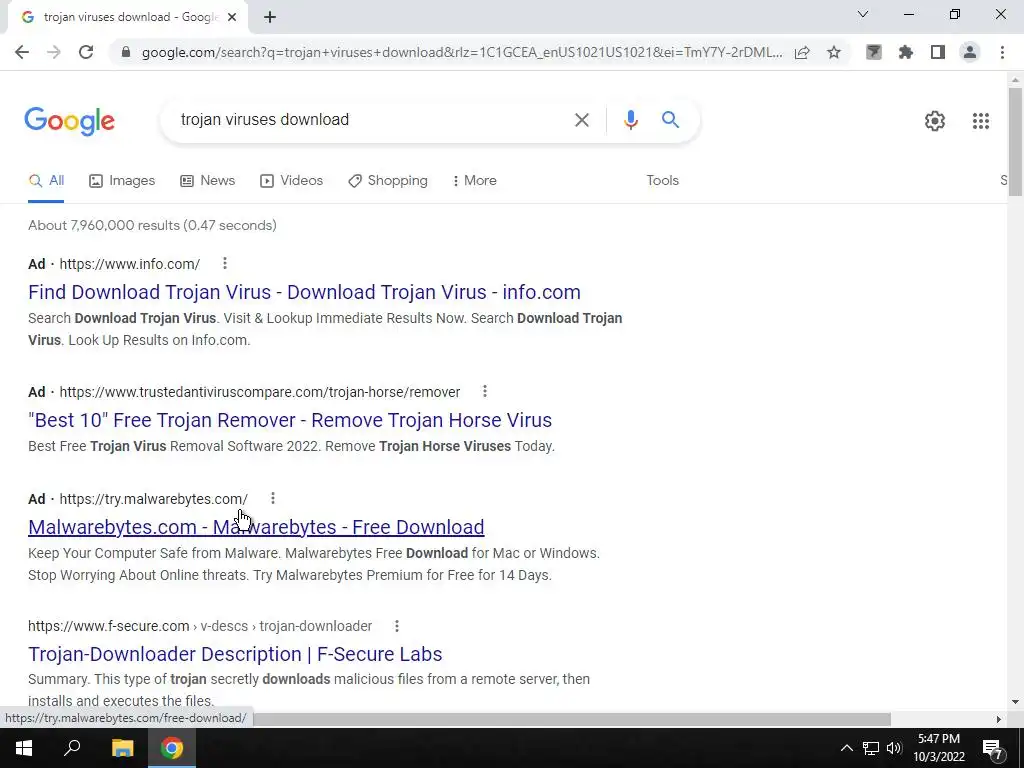1024x768 pixels.
Task: Click the scroll right arrow
Action: [x=999, y=719]
